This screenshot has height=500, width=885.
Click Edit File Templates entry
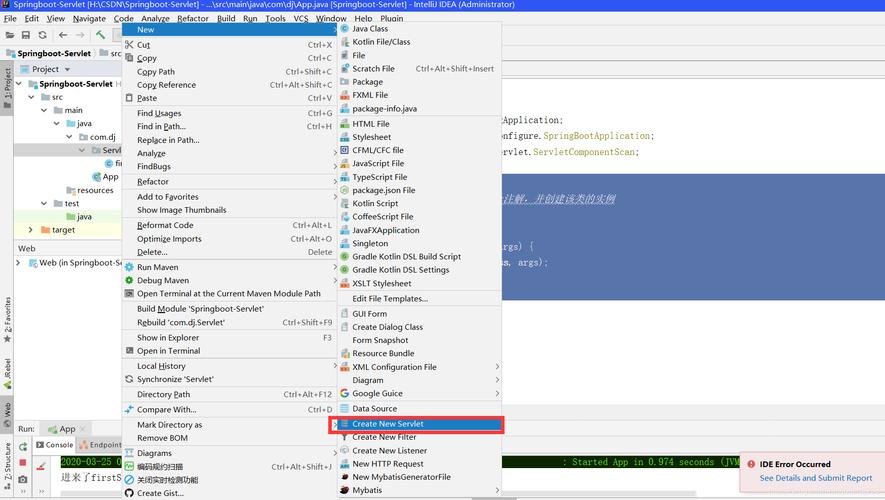click(419, 299)
